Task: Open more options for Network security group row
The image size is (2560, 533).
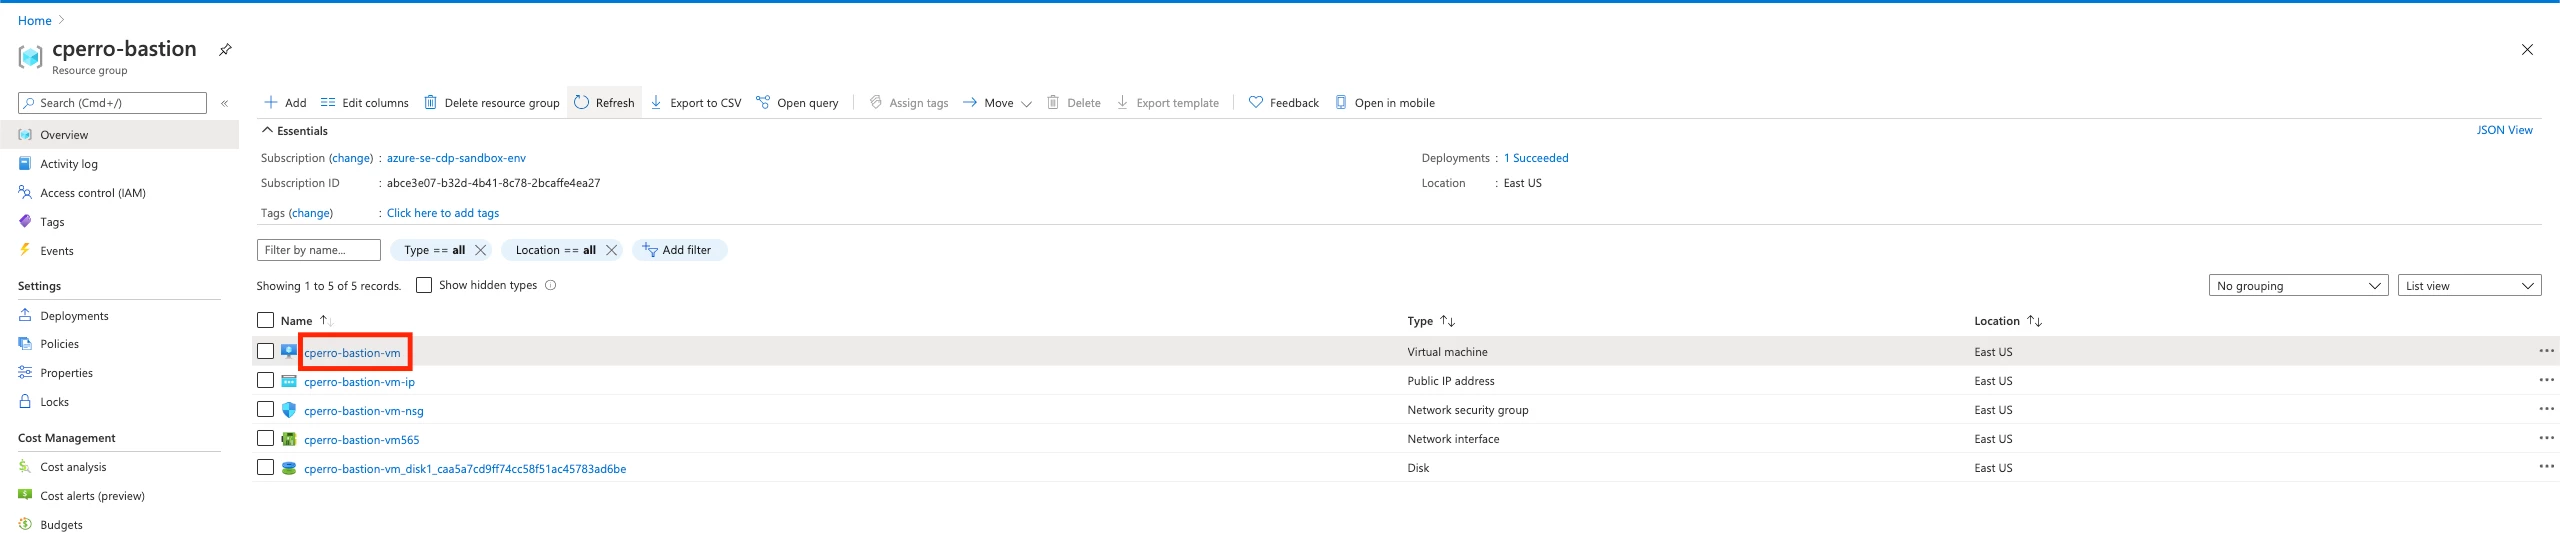Action: click(x=2546, y=409)
